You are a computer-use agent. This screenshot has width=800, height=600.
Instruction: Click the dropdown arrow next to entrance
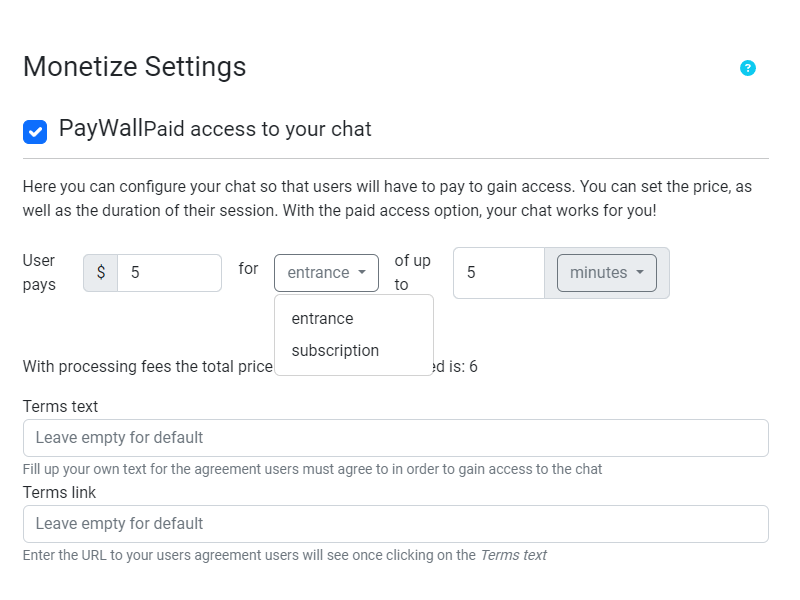[363, 272]
